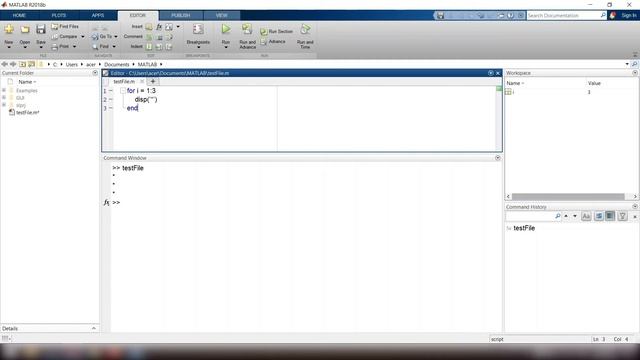Click the up one folder level icon
The image size is (640, 360).
22,64
